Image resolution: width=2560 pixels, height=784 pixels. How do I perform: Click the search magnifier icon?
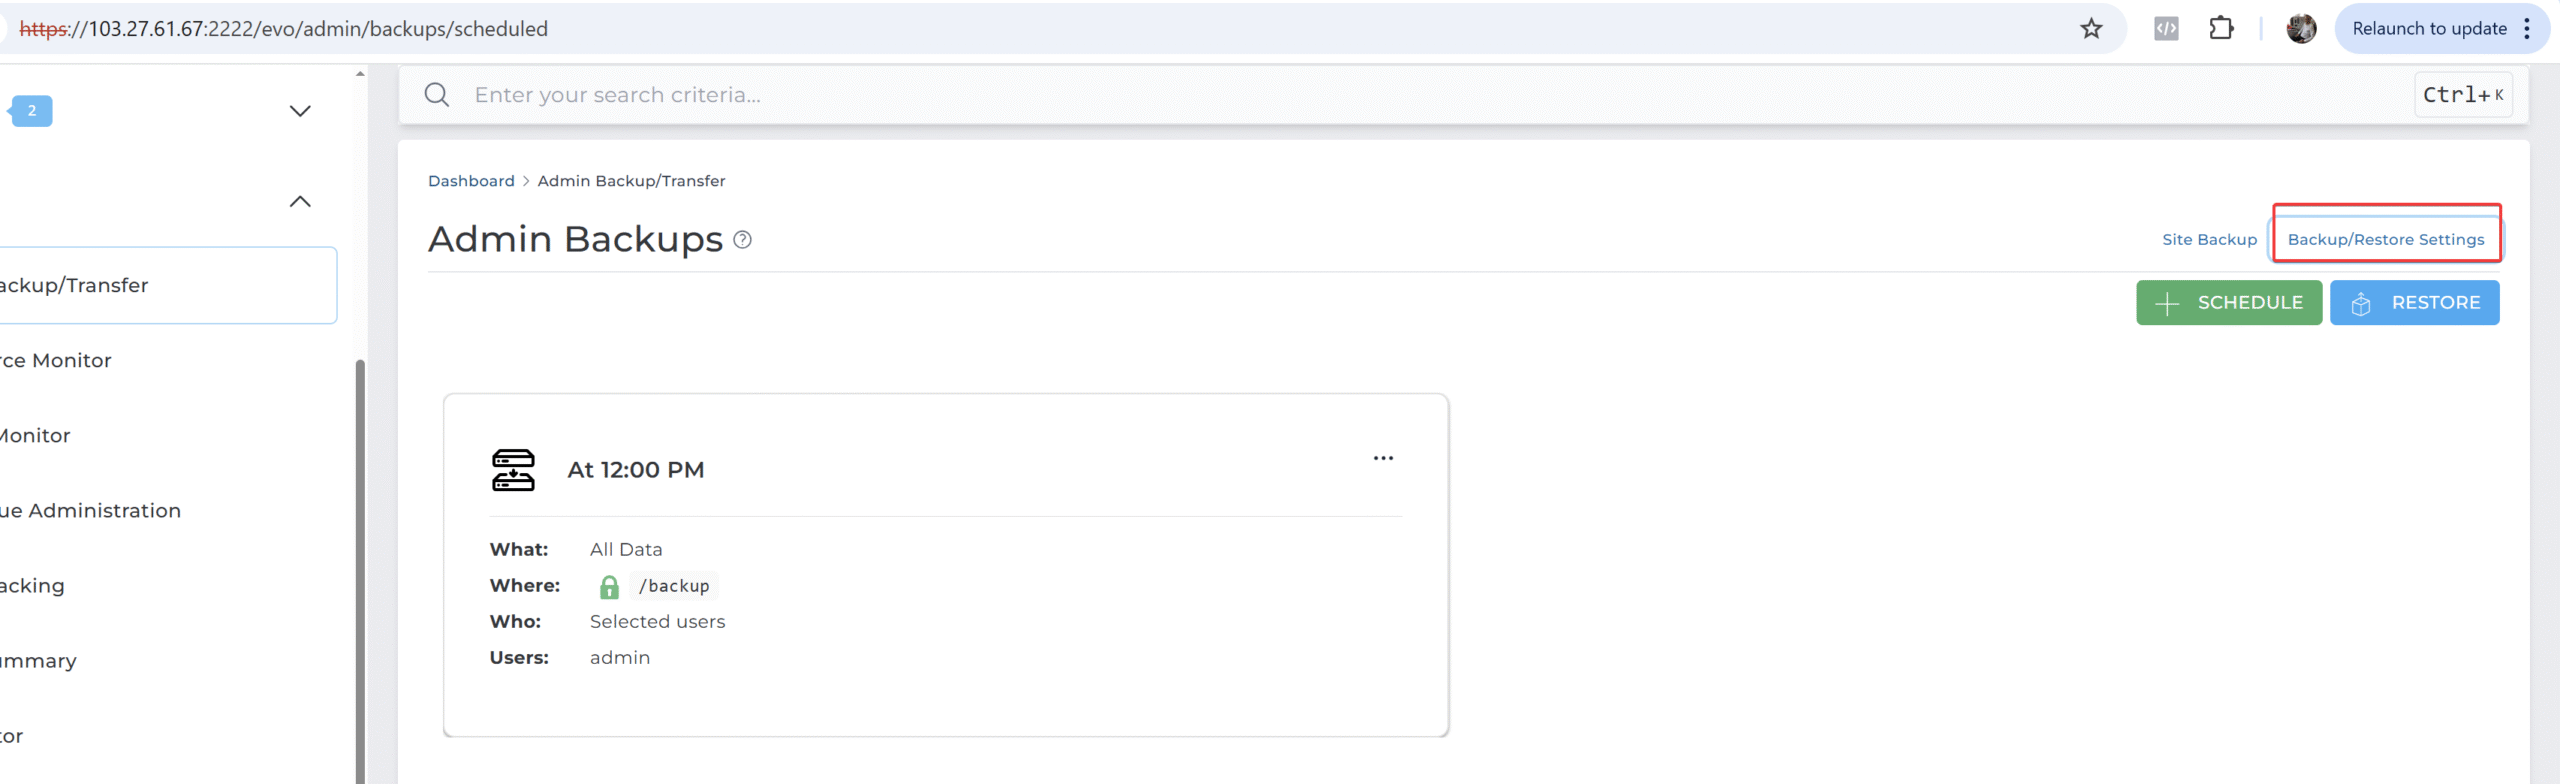click(x=437, y=95)
